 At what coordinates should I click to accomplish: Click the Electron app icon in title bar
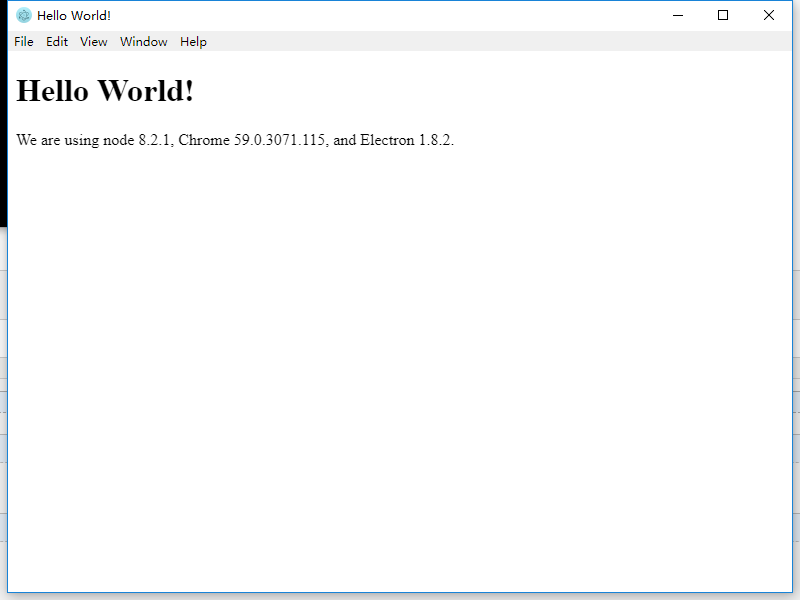(x=24, y=15)
